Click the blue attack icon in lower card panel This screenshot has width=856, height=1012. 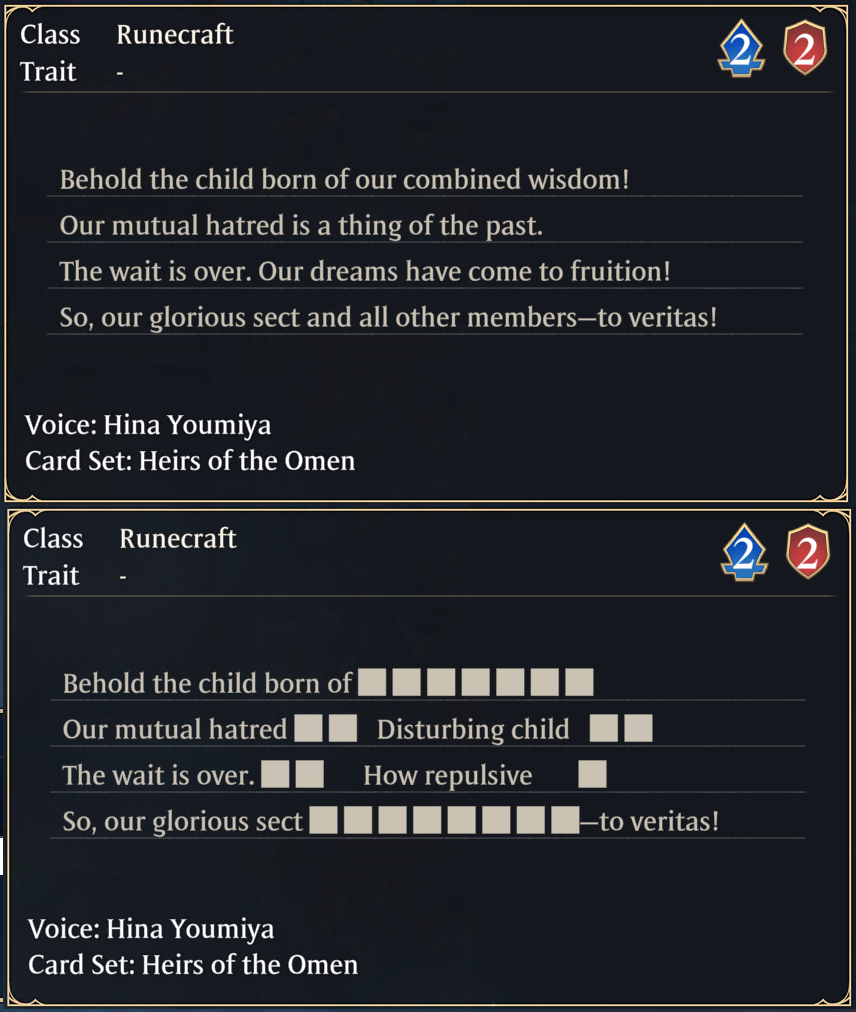[x=744, y=555]
